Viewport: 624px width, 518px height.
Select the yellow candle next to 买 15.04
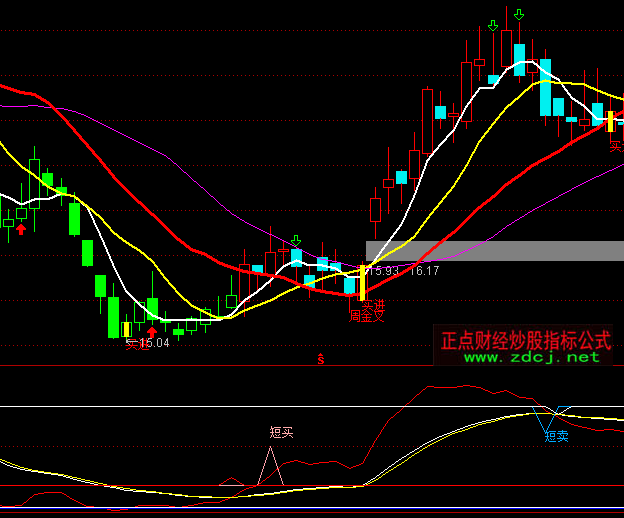(126, 328)
